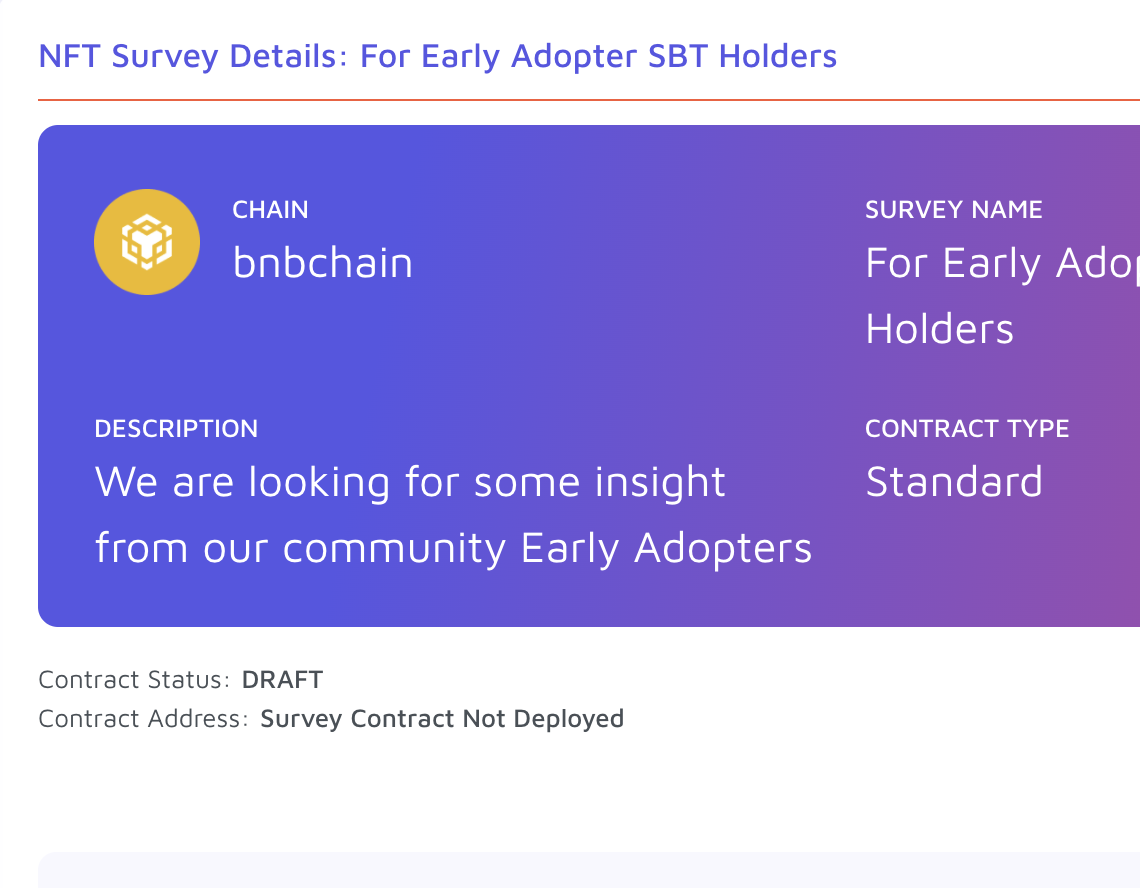Image resolution: width=1140 pixels, height=888 pixels.
Task: Click the orange divider under the title
Action: (x=589, y=100)
